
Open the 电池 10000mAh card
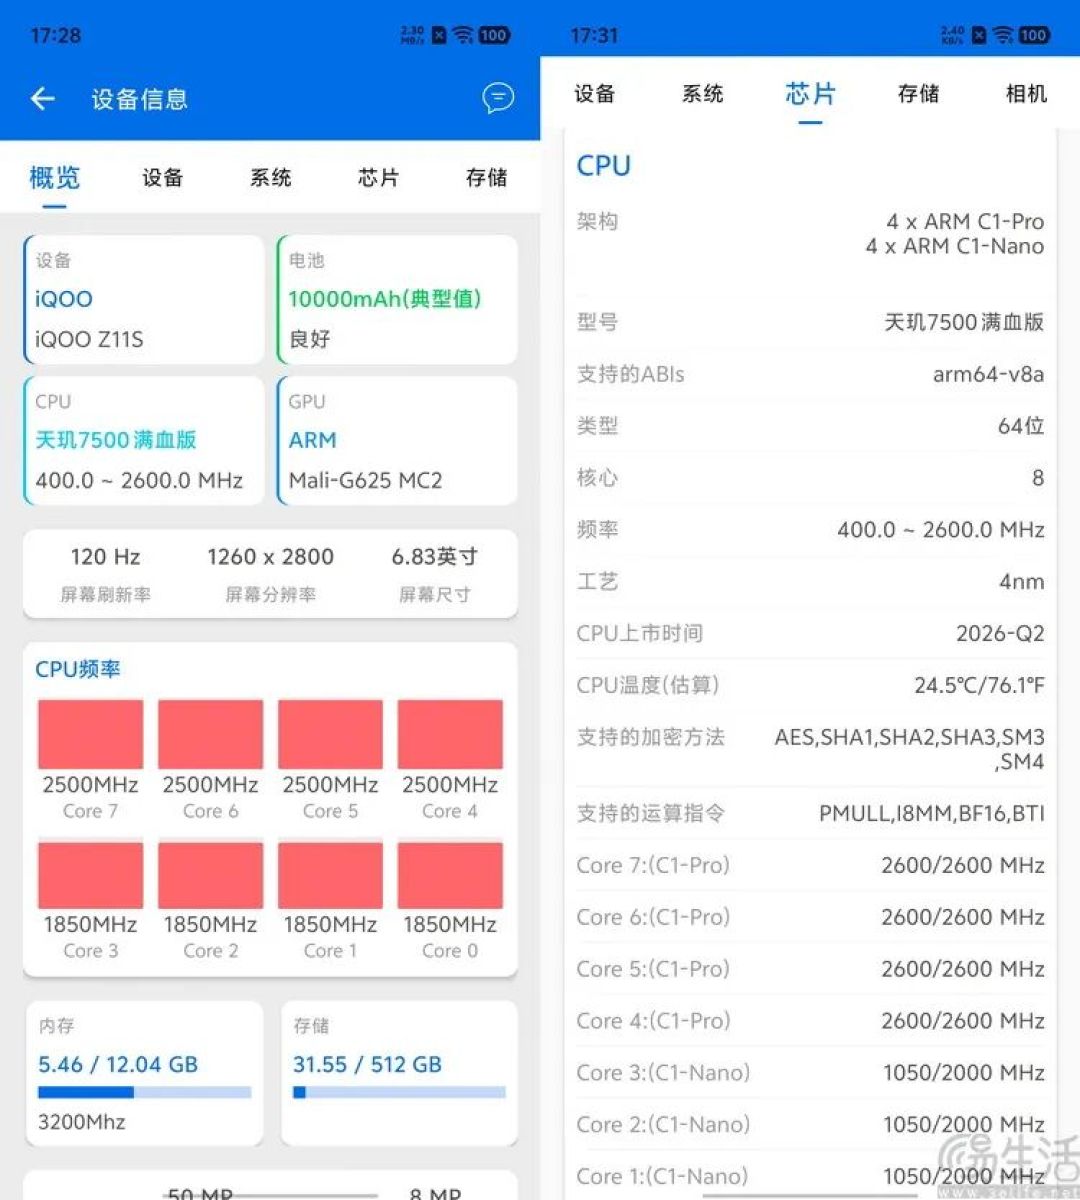(x=397, y=300)
